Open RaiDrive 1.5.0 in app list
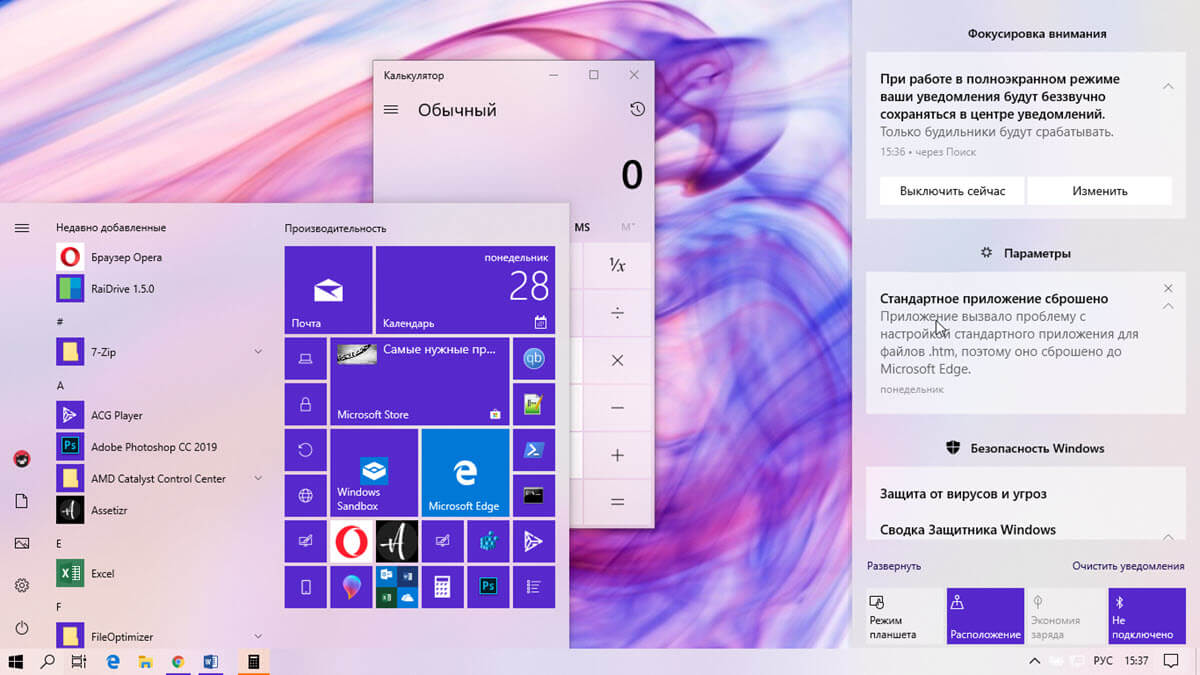This screenshot has width=1200, height=675. tap(161, 289)
